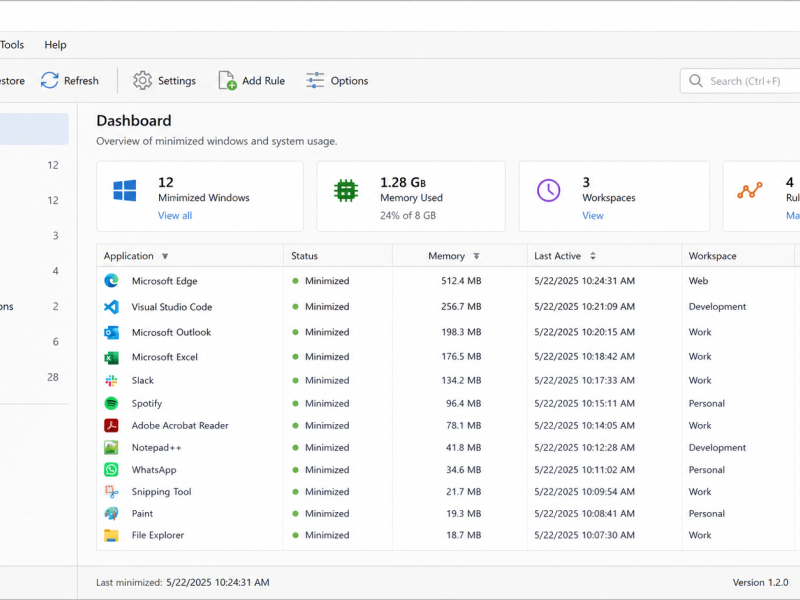Click the Options sliders icon

point(315,81)
